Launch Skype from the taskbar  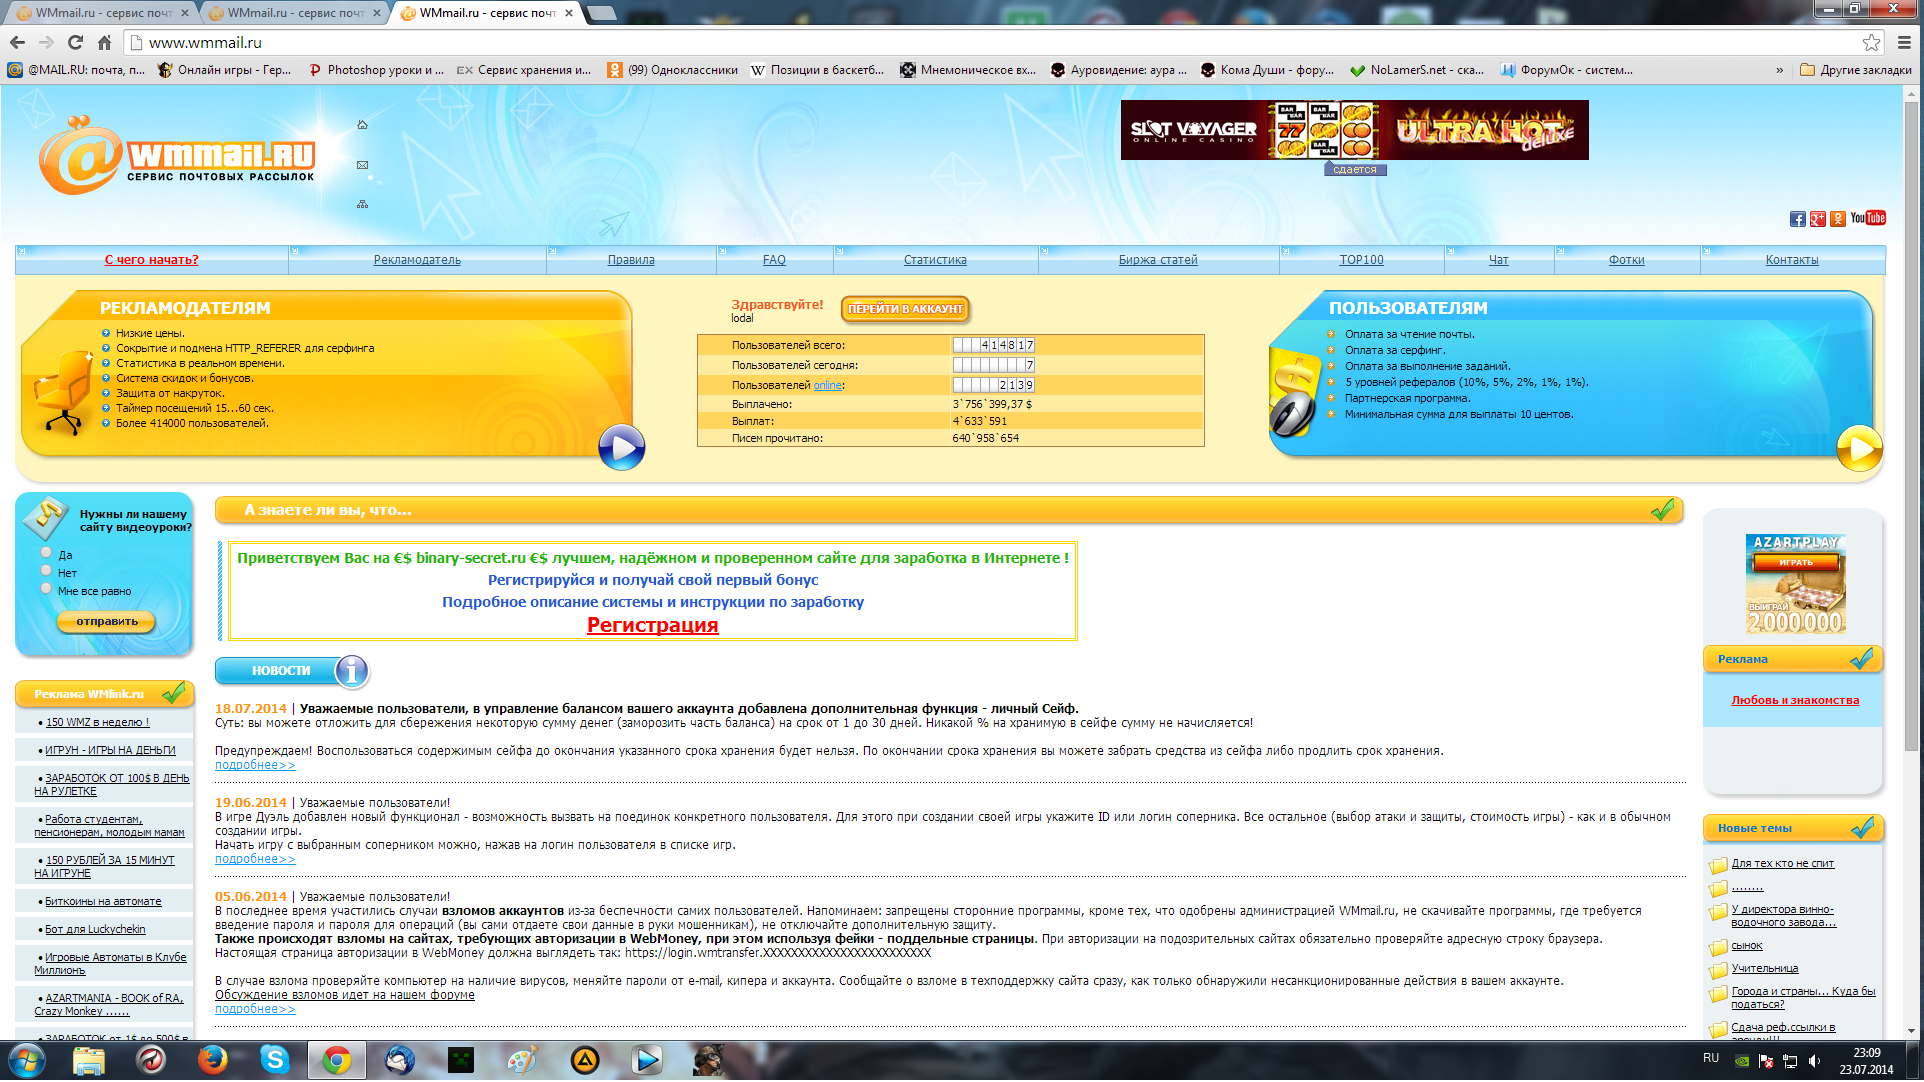(x=274, y=1059)
